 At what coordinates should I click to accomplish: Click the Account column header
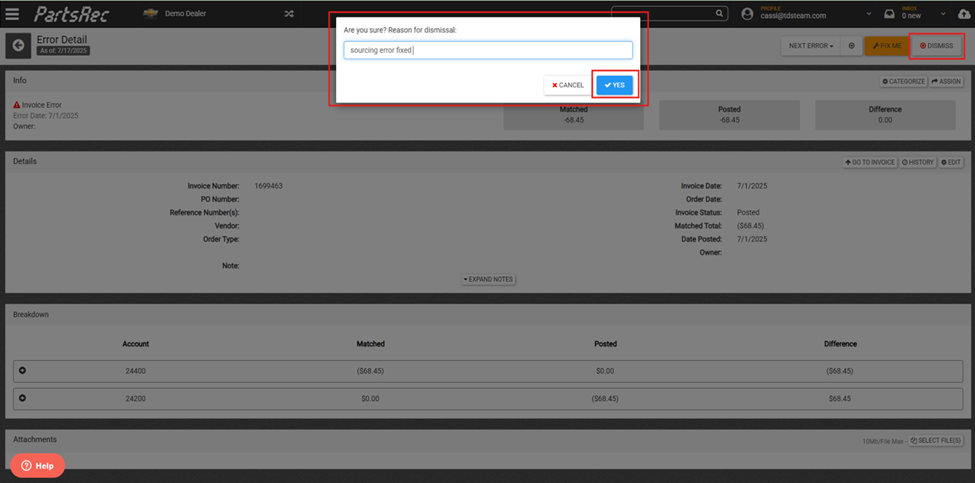pyautogui.click(x=136, y=344)
